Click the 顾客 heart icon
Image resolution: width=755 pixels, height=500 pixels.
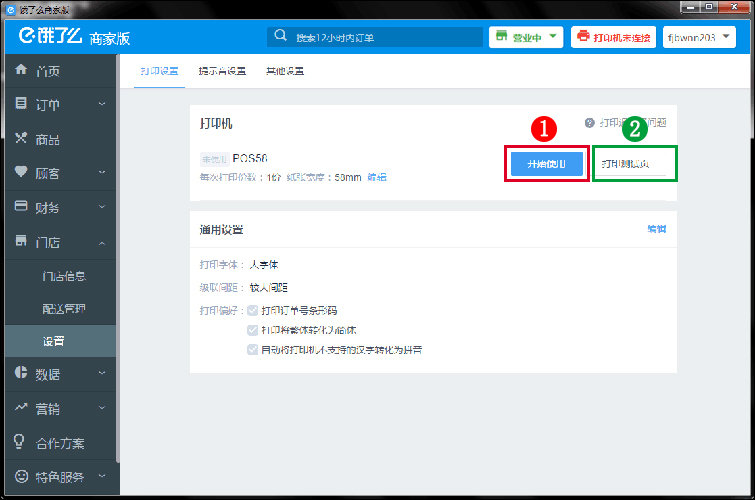click(x=21, y=173)
